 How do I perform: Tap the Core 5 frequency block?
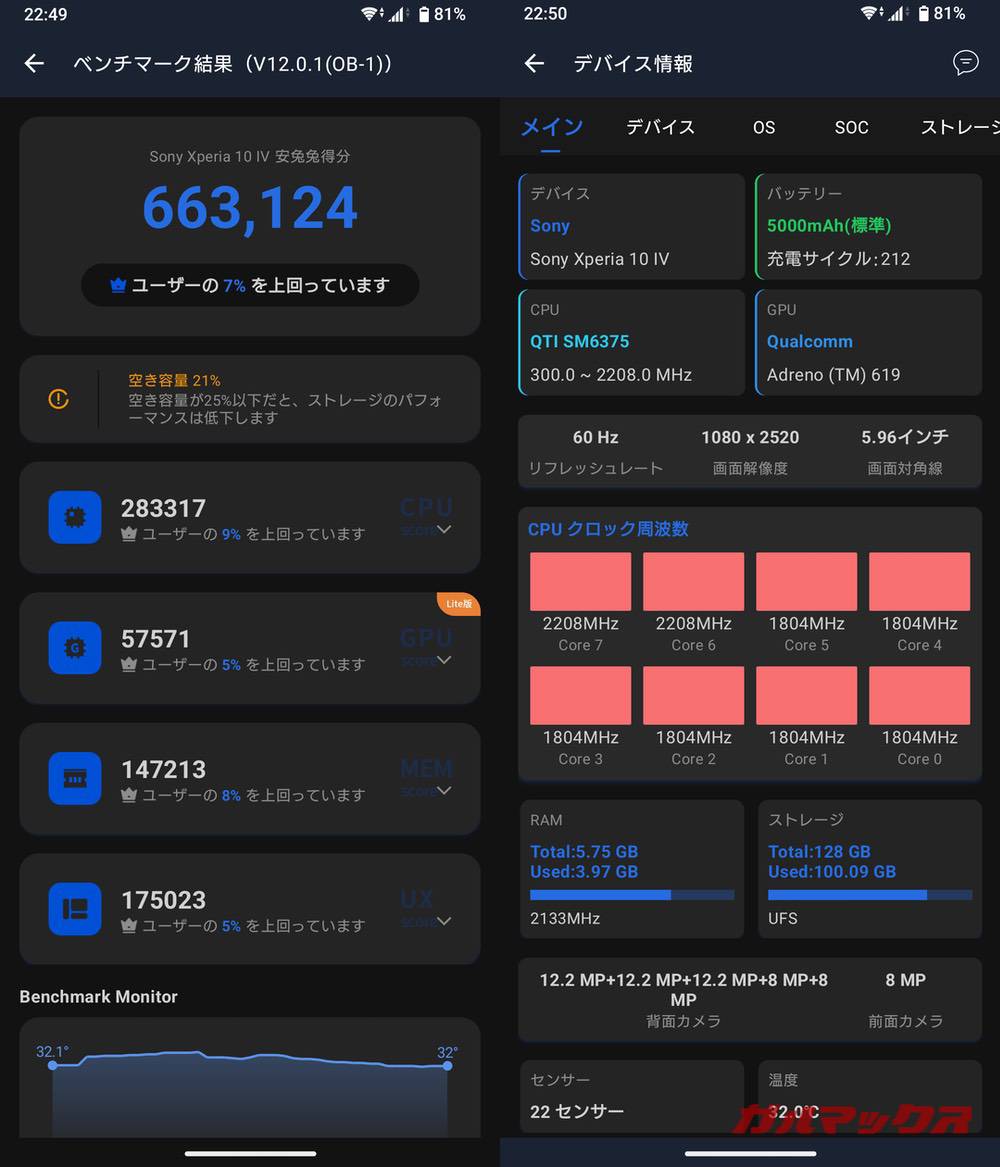[x=807, y=581]
